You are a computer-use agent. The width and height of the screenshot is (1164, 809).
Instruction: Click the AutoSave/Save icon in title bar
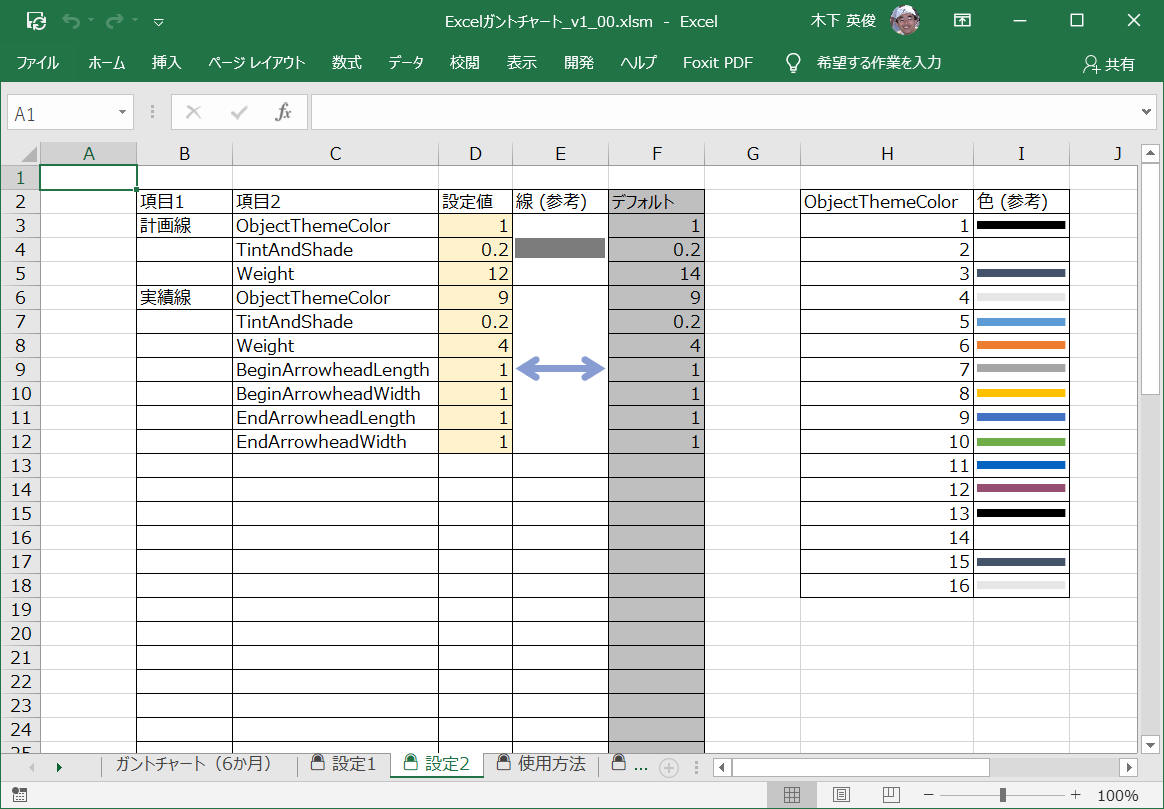[36, 20]
